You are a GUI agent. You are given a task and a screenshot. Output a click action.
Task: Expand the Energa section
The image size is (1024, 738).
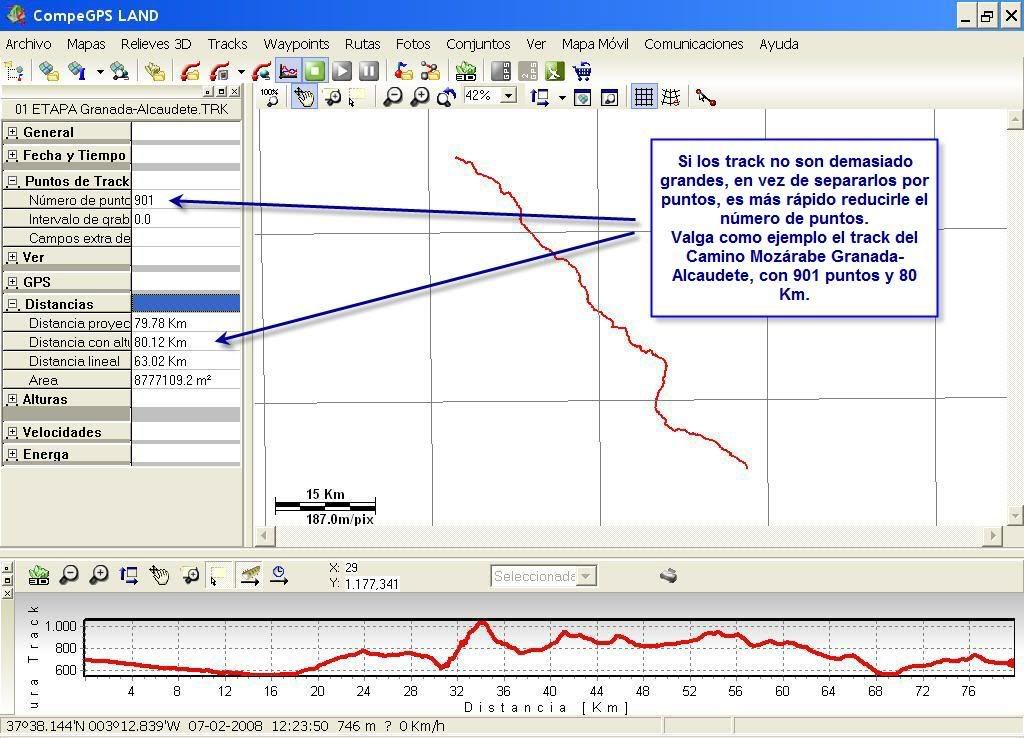(12, 454)
